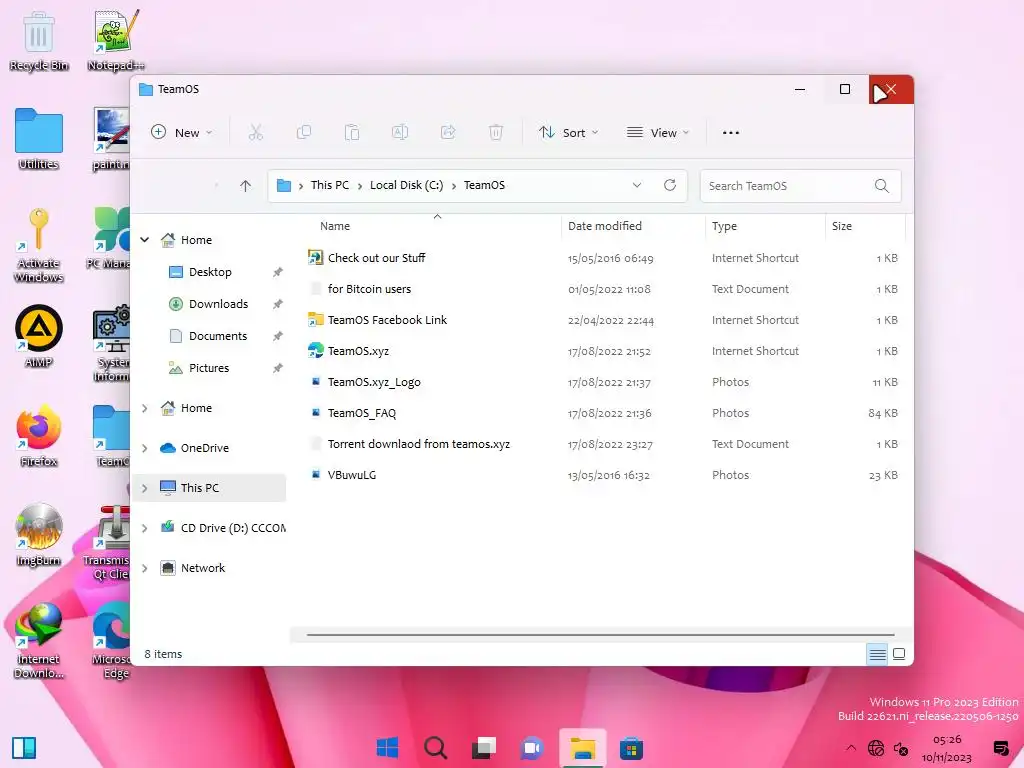Sort by Name column header

coord(335,226)
